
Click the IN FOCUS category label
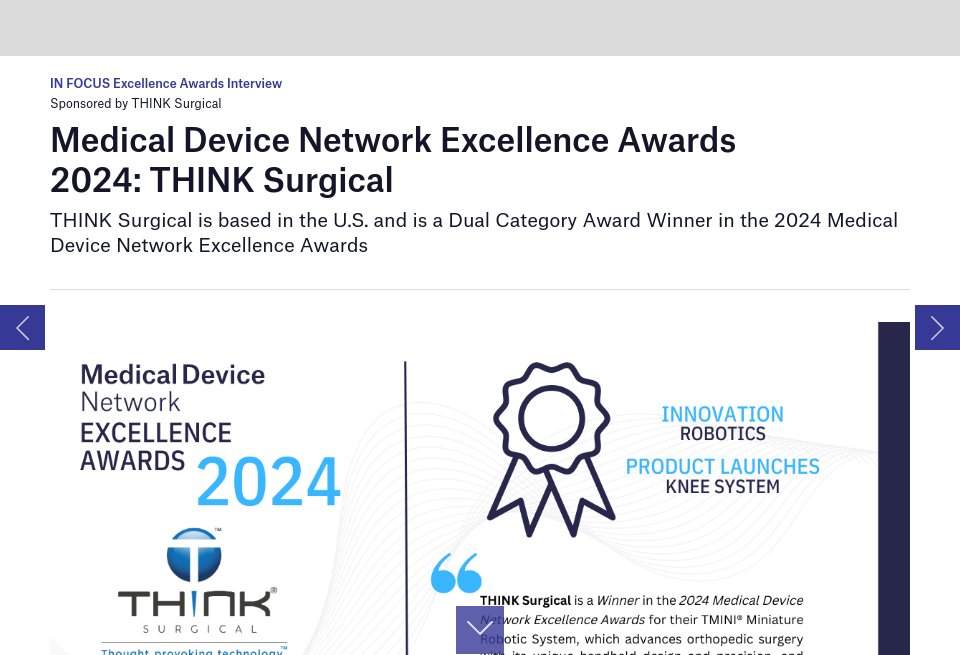click(x=80, y=83)
